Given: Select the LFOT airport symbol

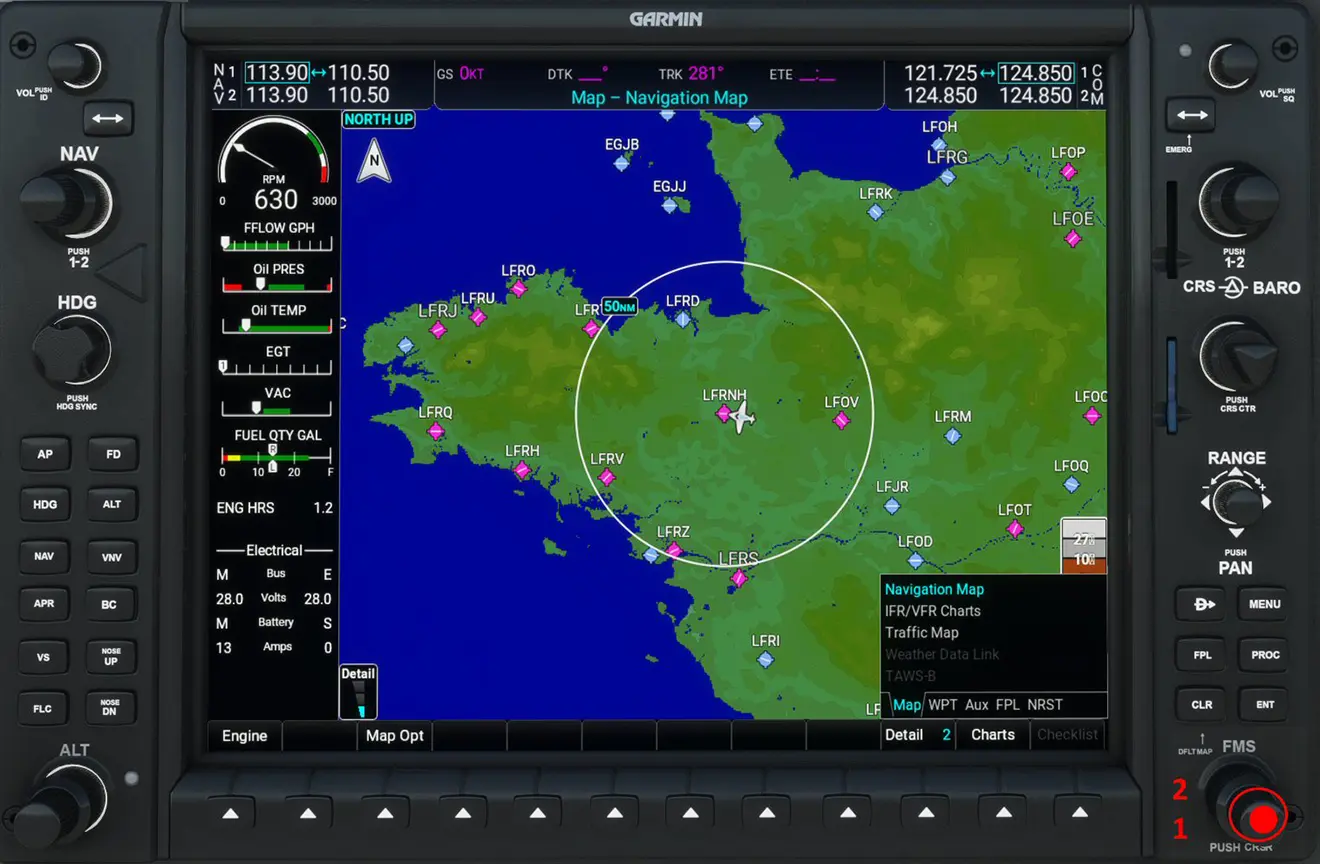Looking at the screenshot, I should [1014, 529].
